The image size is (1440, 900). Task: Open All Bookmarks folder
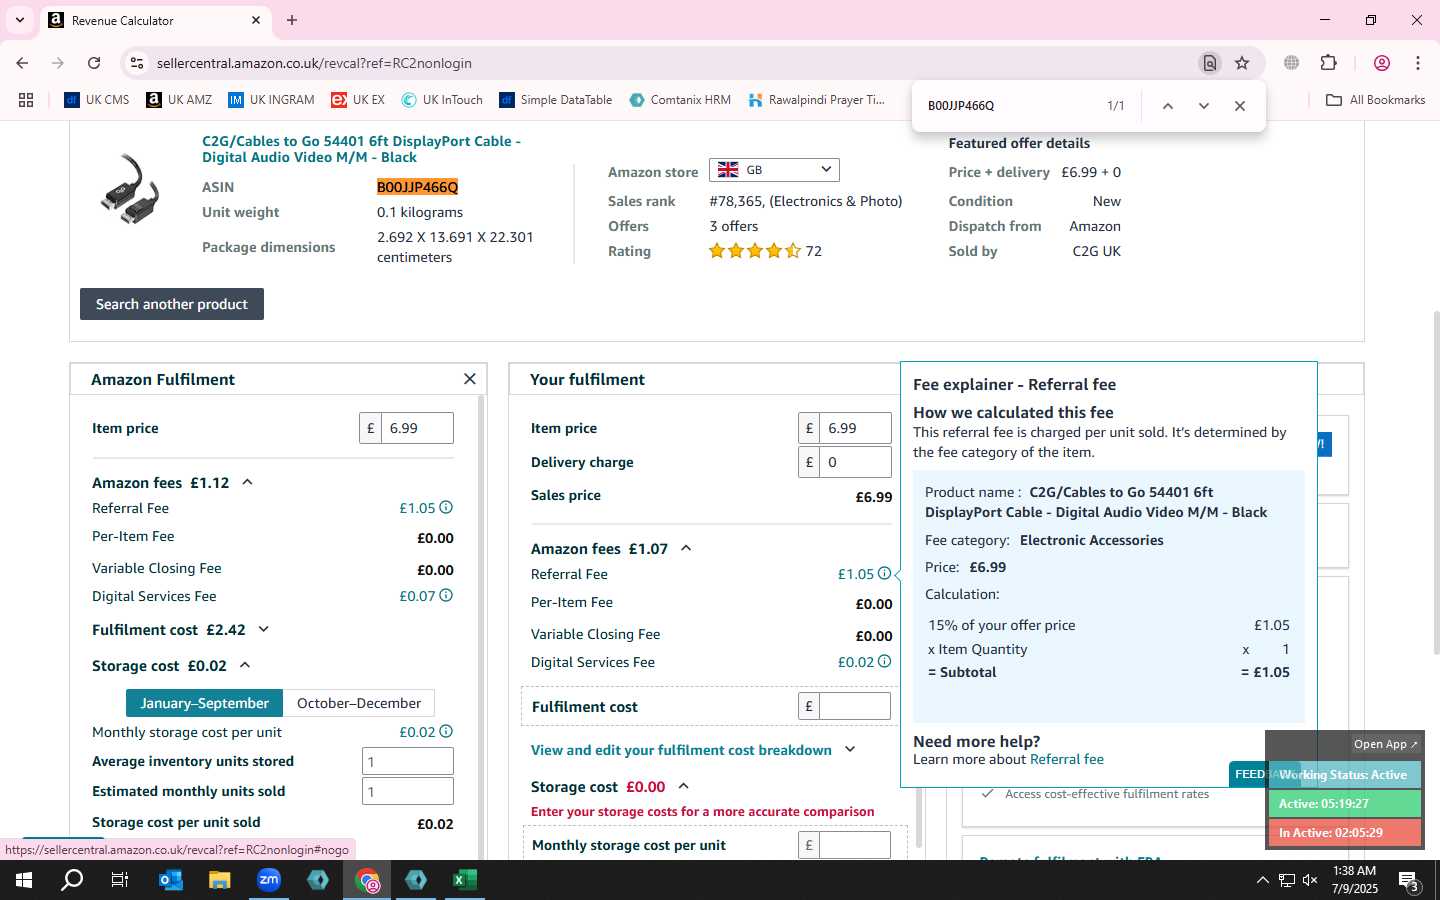1375,100
